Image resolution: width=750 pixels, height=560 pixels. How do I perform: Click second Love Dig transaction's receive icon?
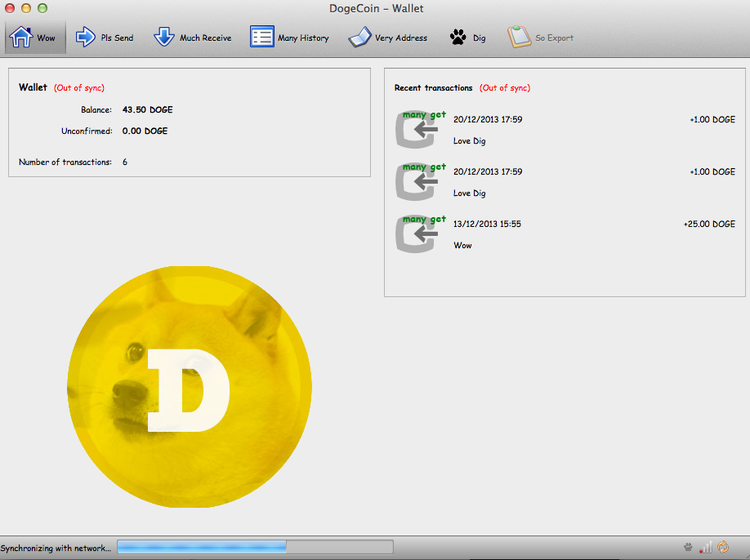tap(418, 182)
